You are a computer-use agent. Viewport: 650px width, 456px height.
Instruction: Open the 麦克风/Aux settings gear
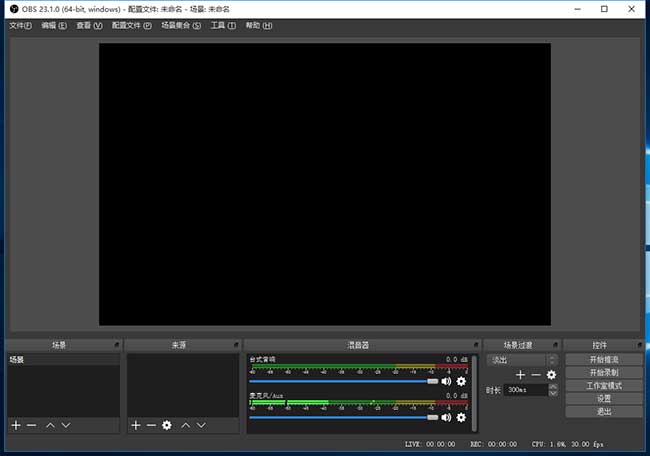coord(461,417)
